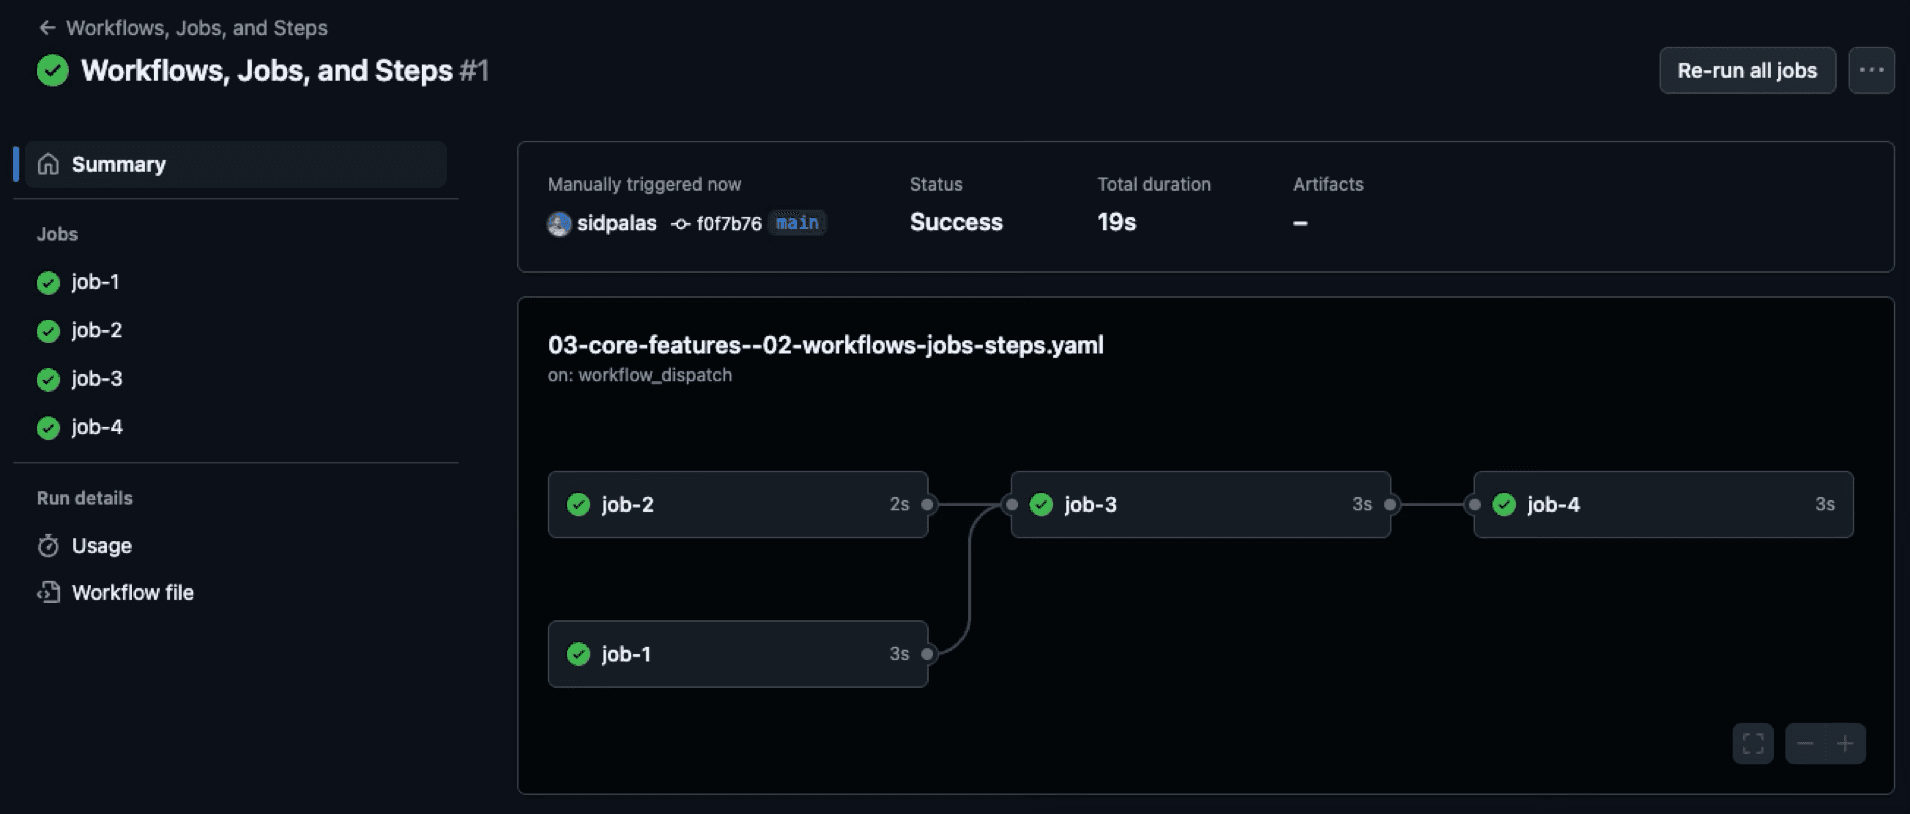Screen dimensions: 1910x814
Task: Open commit f0f7b76 link
Action: tap(728, 224)
